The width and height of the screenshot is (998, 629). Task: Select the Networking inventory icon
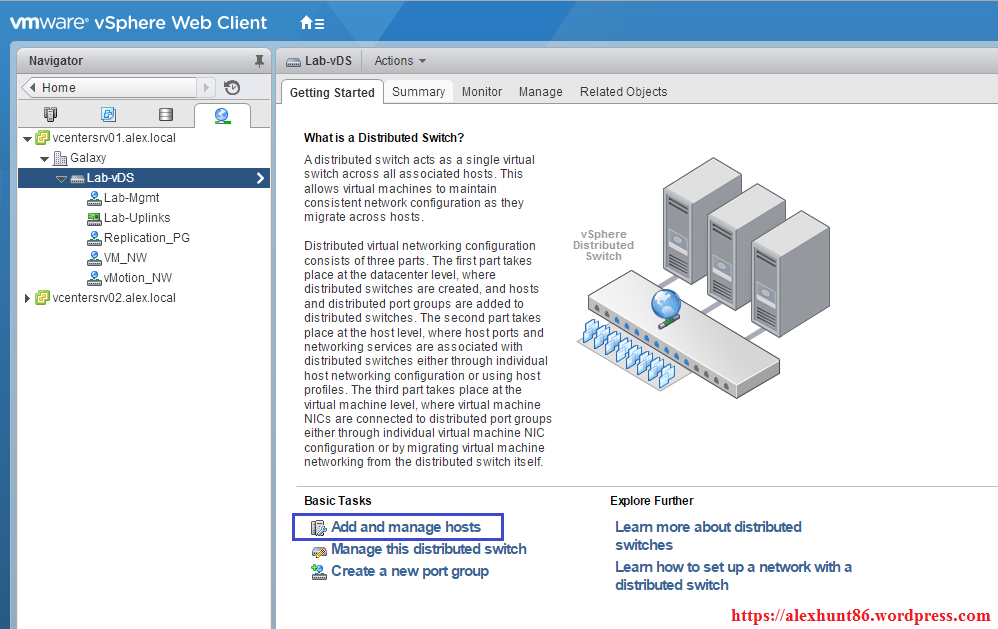[x=222, y=116]
